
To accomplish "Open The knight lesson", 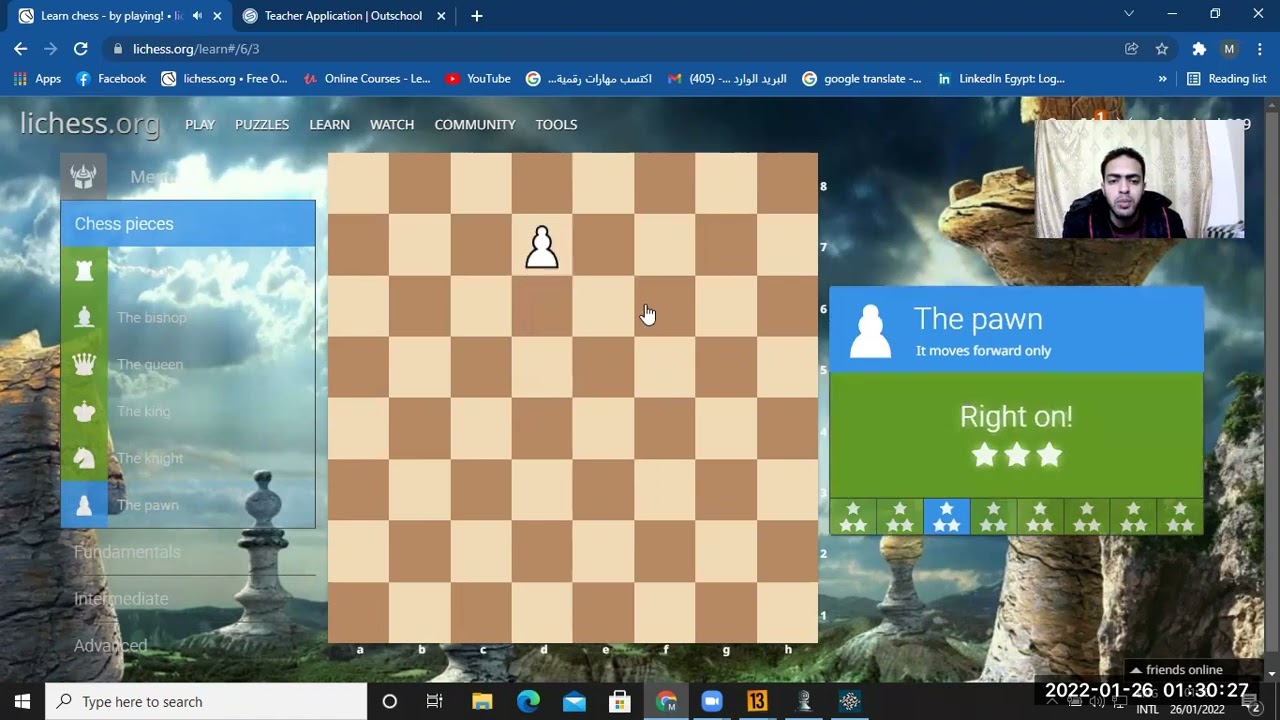I will (150, 458).
